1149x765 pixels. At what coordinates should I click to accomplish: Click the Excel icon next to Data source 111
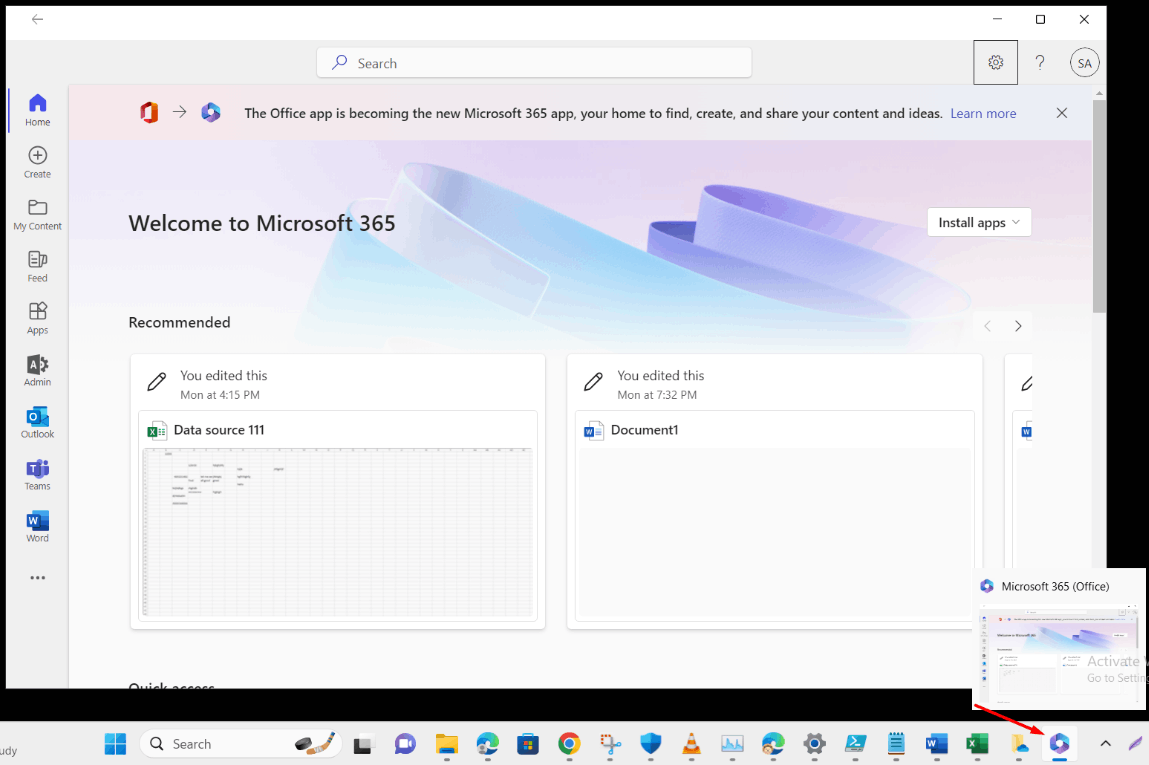coord(157,431)
